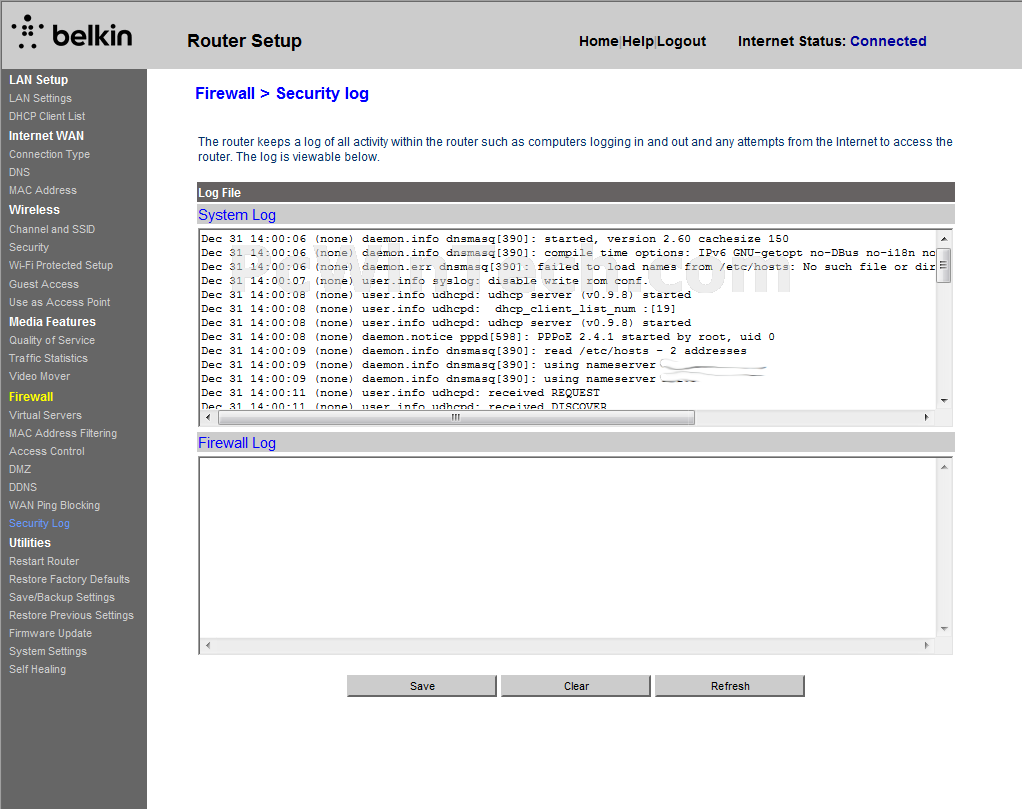Open Video Mover settings
The height and width of the screenshot is (809, 1022).
tap(39, 376)
